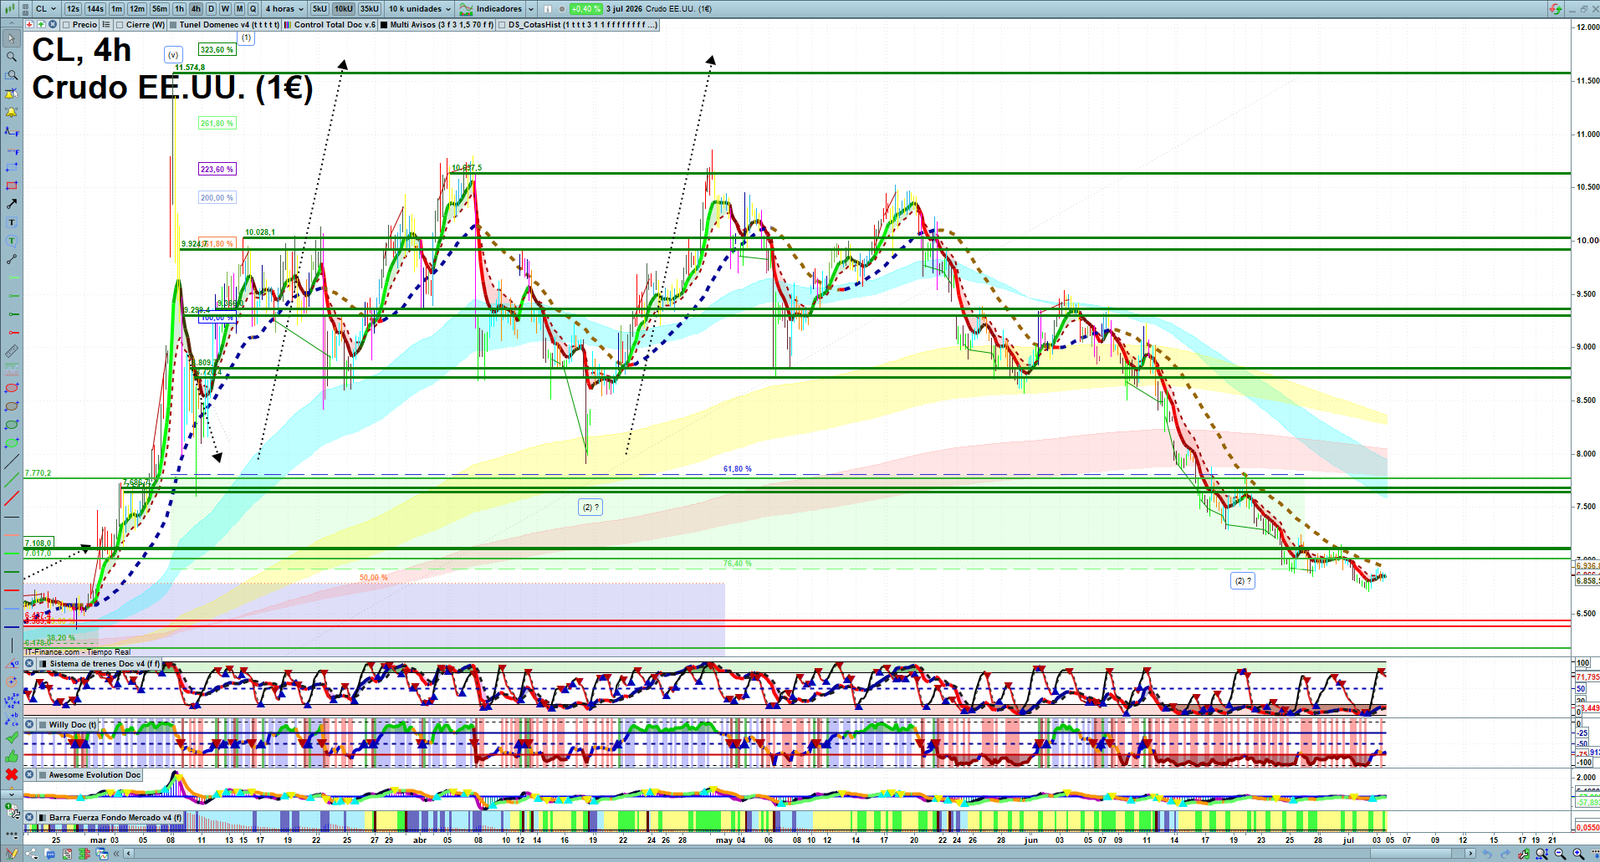Viewport: 1600px width, 862px height.
Task: Select the 56m timeframe
Action: 160,9
